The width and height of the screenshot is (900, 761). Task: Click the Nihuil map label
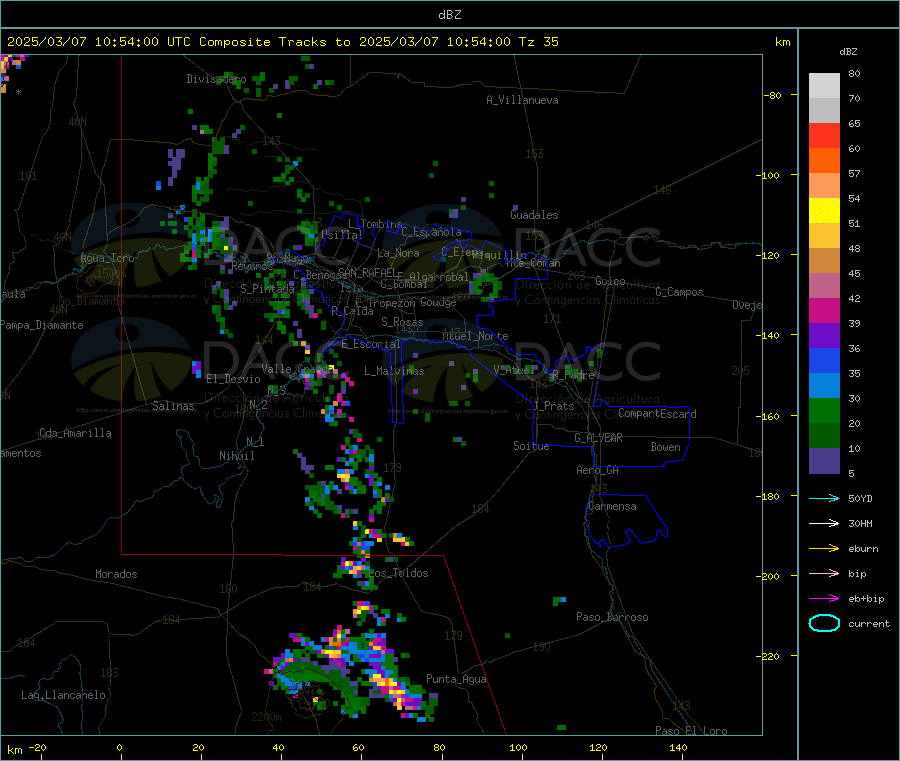[x=237, y=456]
